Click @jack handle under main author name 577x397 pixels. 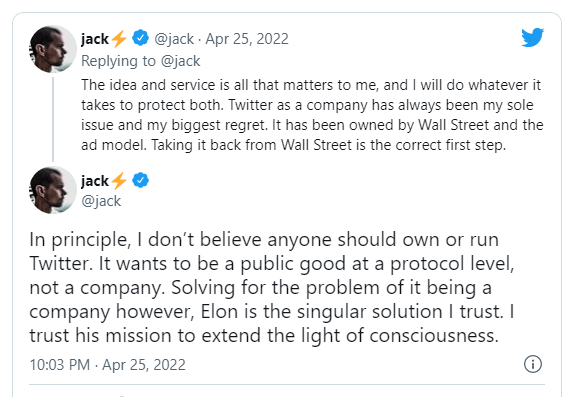click(x=101, y=201)
